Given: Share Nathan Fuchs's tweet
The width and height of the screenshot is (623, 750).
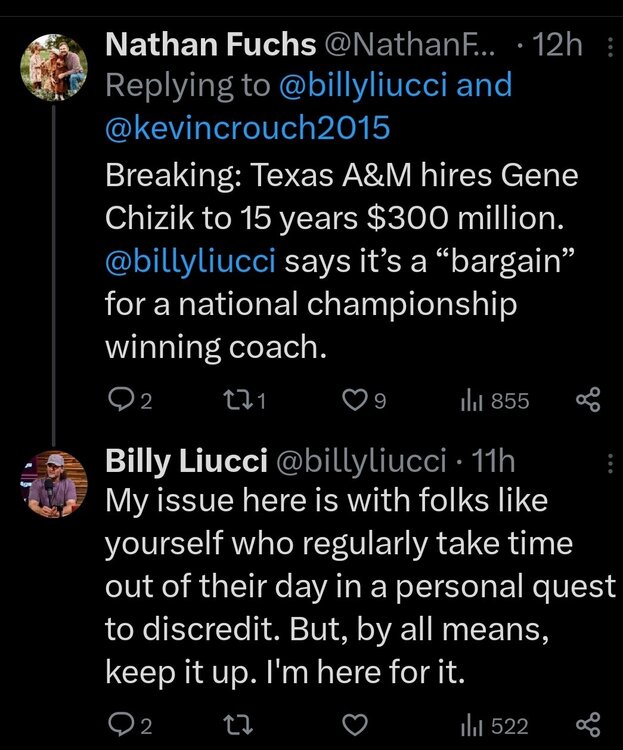Looking at the screenshot, I should [588, 401].
